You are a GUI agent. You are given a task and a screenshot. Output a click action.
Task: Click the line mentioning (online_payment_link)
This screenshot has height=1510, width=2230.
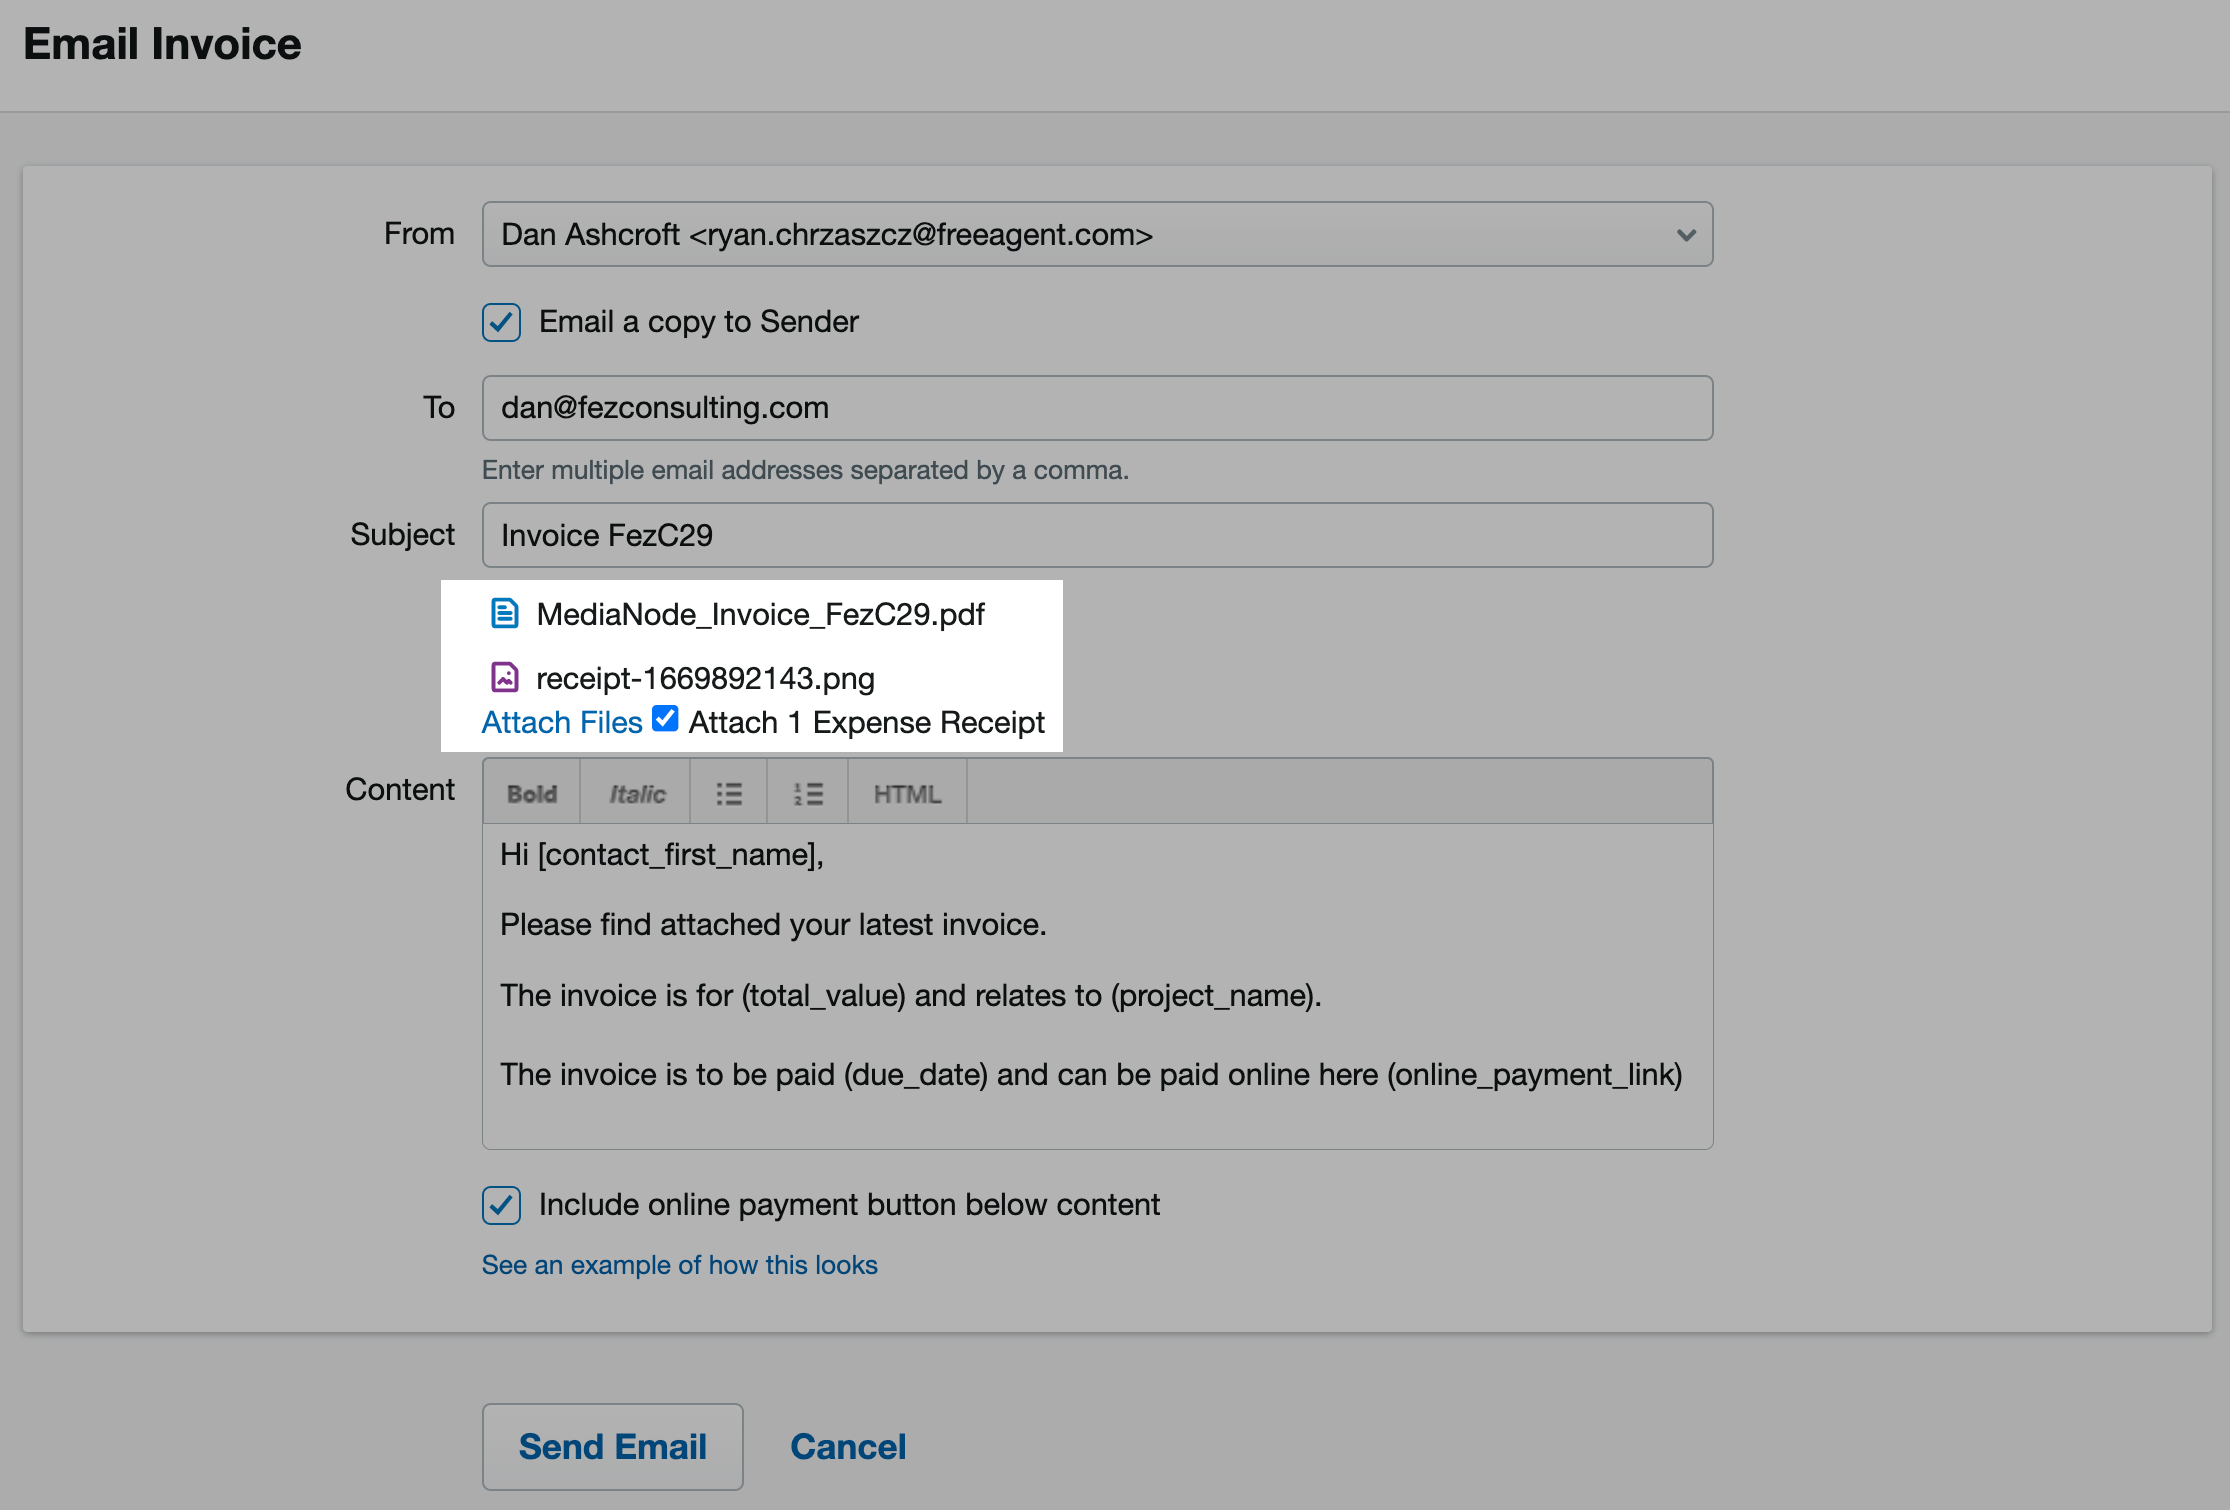click(1091, 1075)
